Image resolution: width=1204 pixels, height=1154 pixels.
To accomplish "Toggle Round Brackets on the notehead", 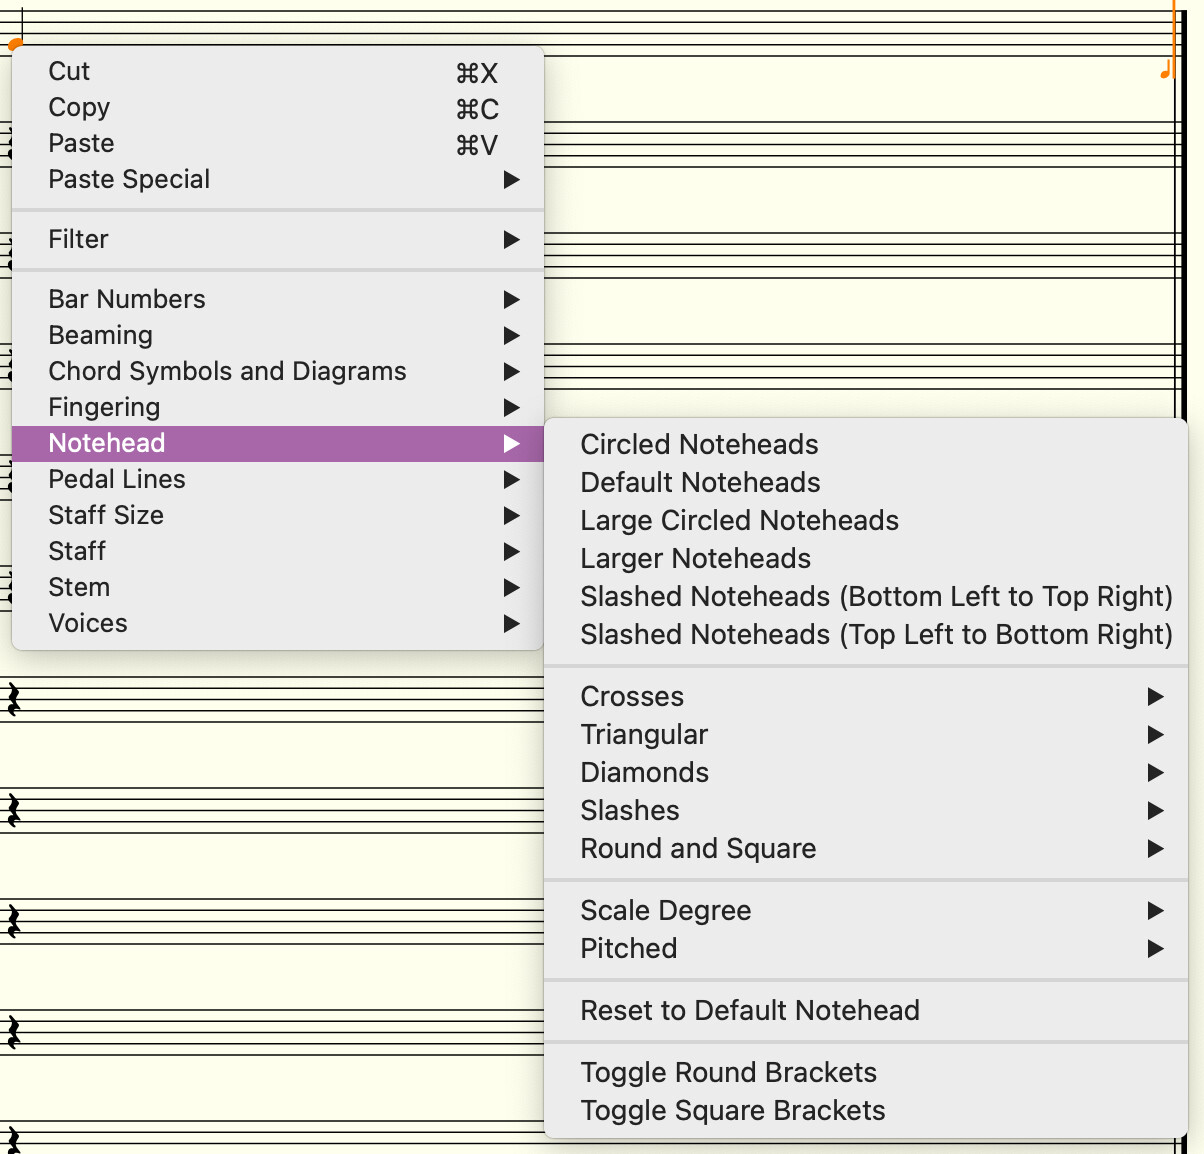I will coord(728,1072).
